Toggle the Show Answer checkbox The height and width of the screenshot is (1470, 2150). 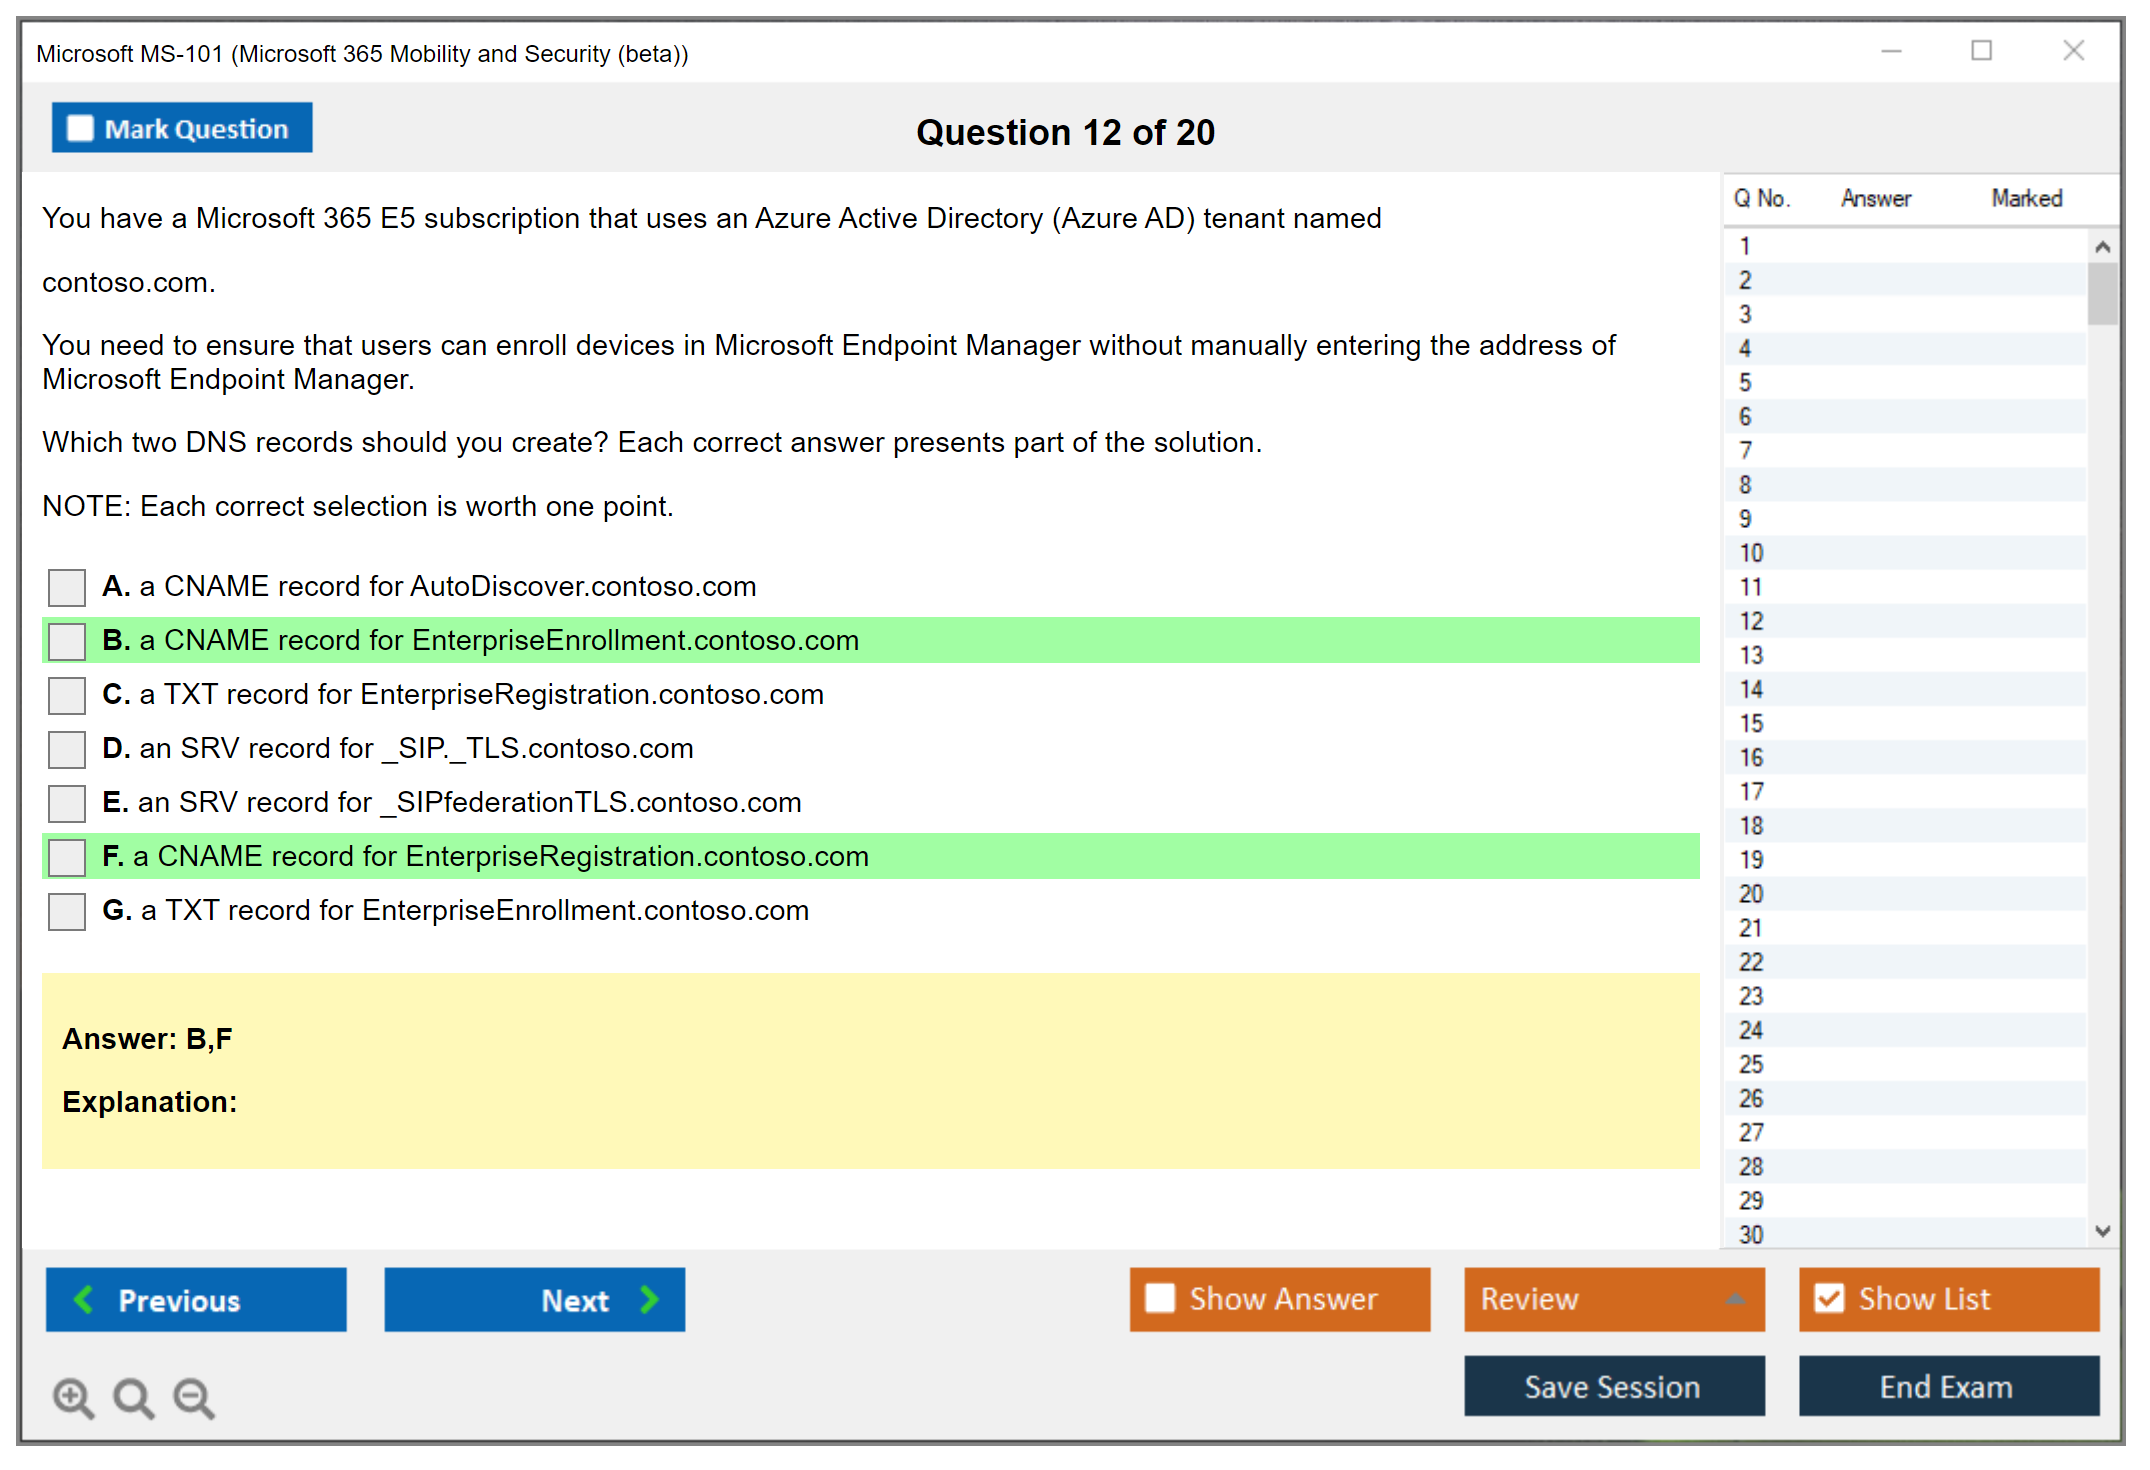pos(1160,1298)
